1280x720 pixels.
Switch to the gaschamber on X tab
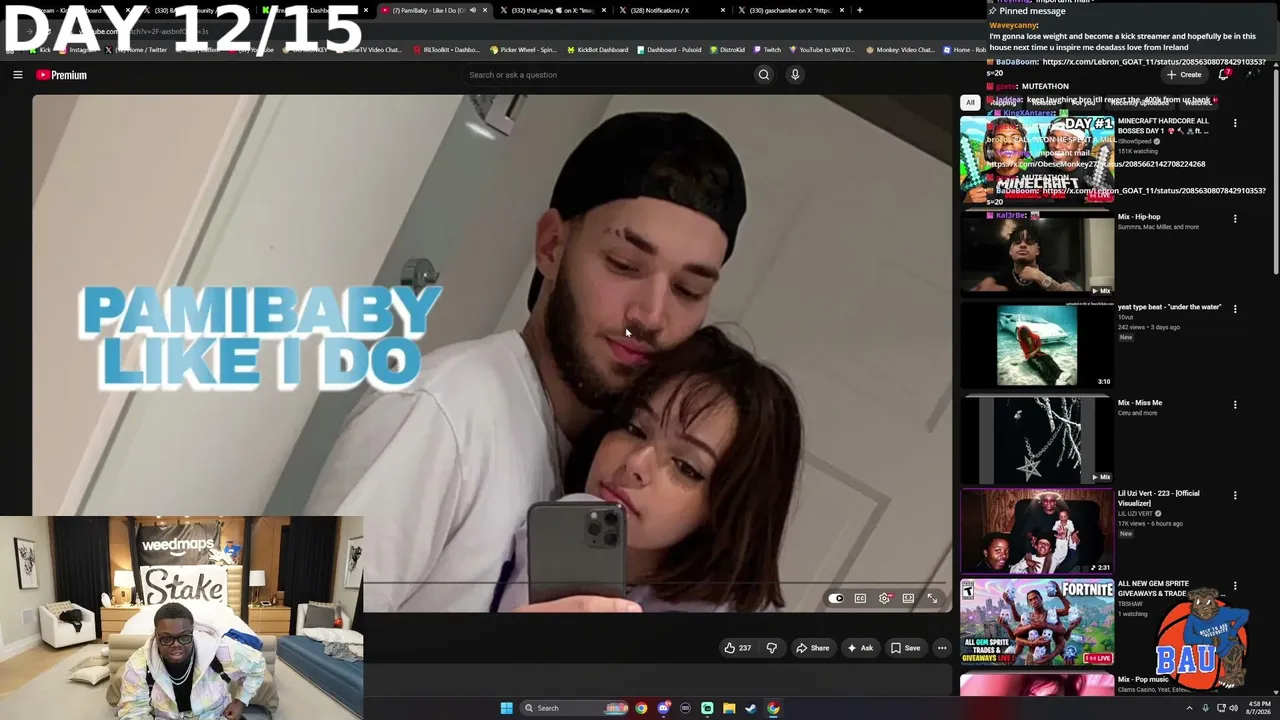click(x=791, y=10)
